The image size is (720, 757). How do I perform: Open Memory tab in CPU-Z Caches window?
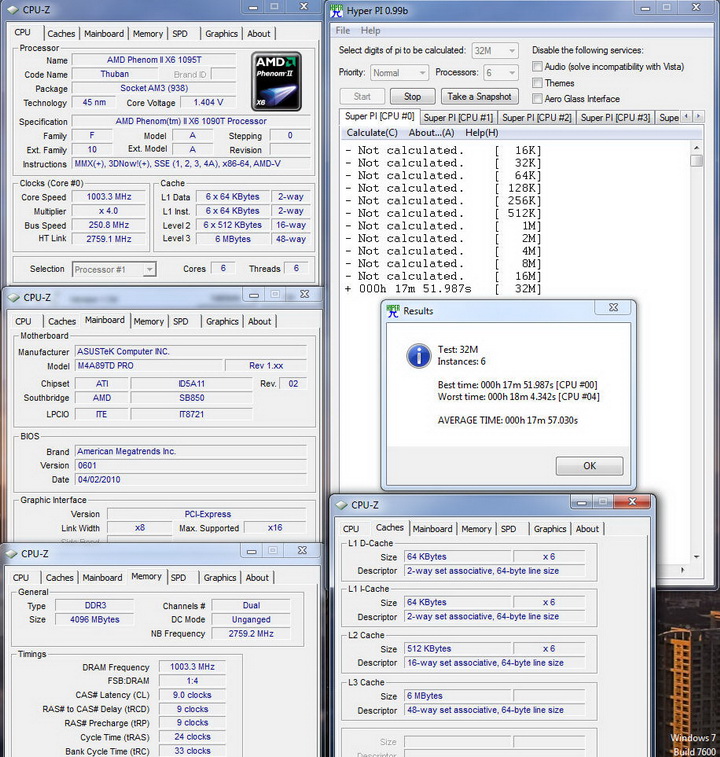point(476,529)
